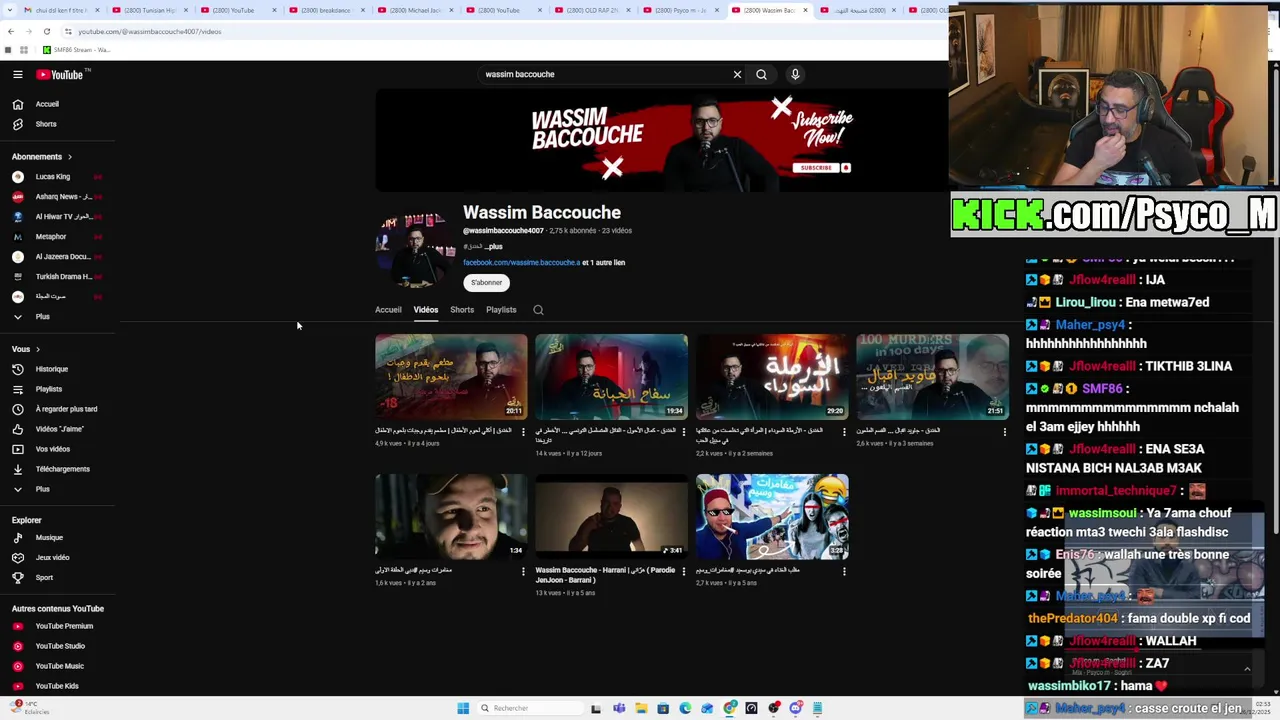The width and height of the screenshot is (1280, 720).
Task: Switch to channel Accueil tab
Action: click(x=388, y=310)
